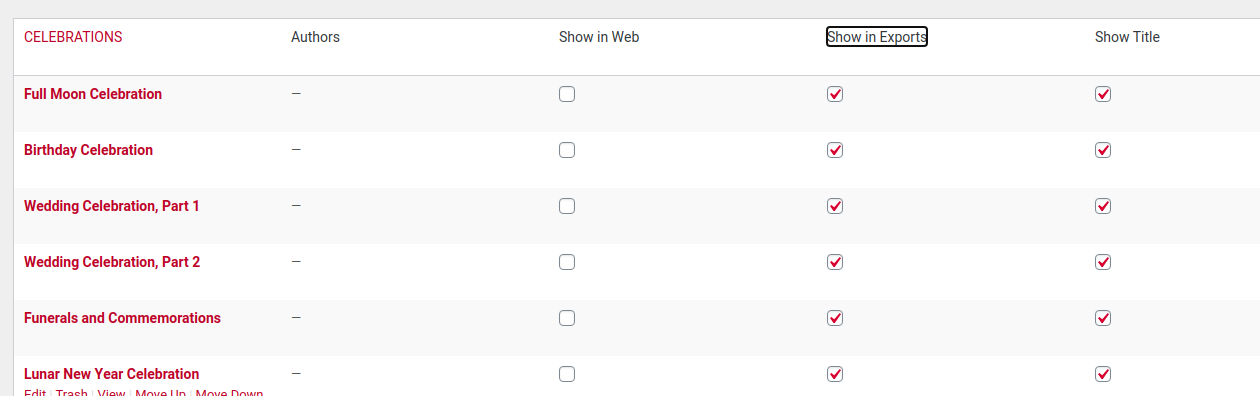The width and height of the screenshot is (1260, 396).
Task: Open Wedding Celebration, Part 2
Action: [x=112, y=262]
